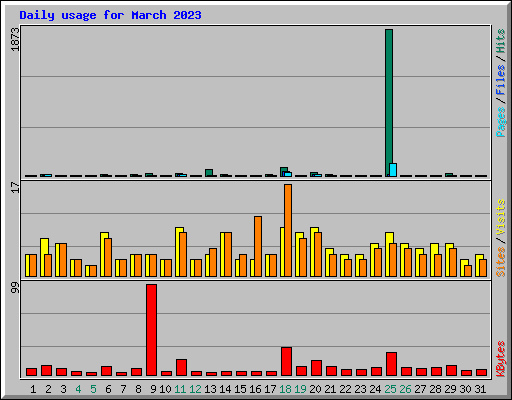Click the 'Files' legend label
512x400 pixels.
tap(500, 80)
